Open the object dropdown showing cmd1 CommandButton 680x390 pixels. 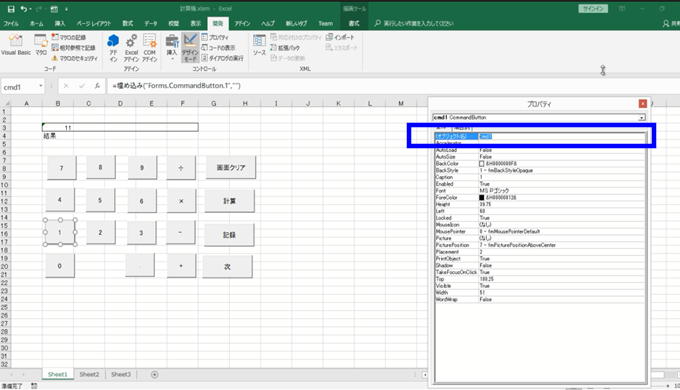point(641,118)
